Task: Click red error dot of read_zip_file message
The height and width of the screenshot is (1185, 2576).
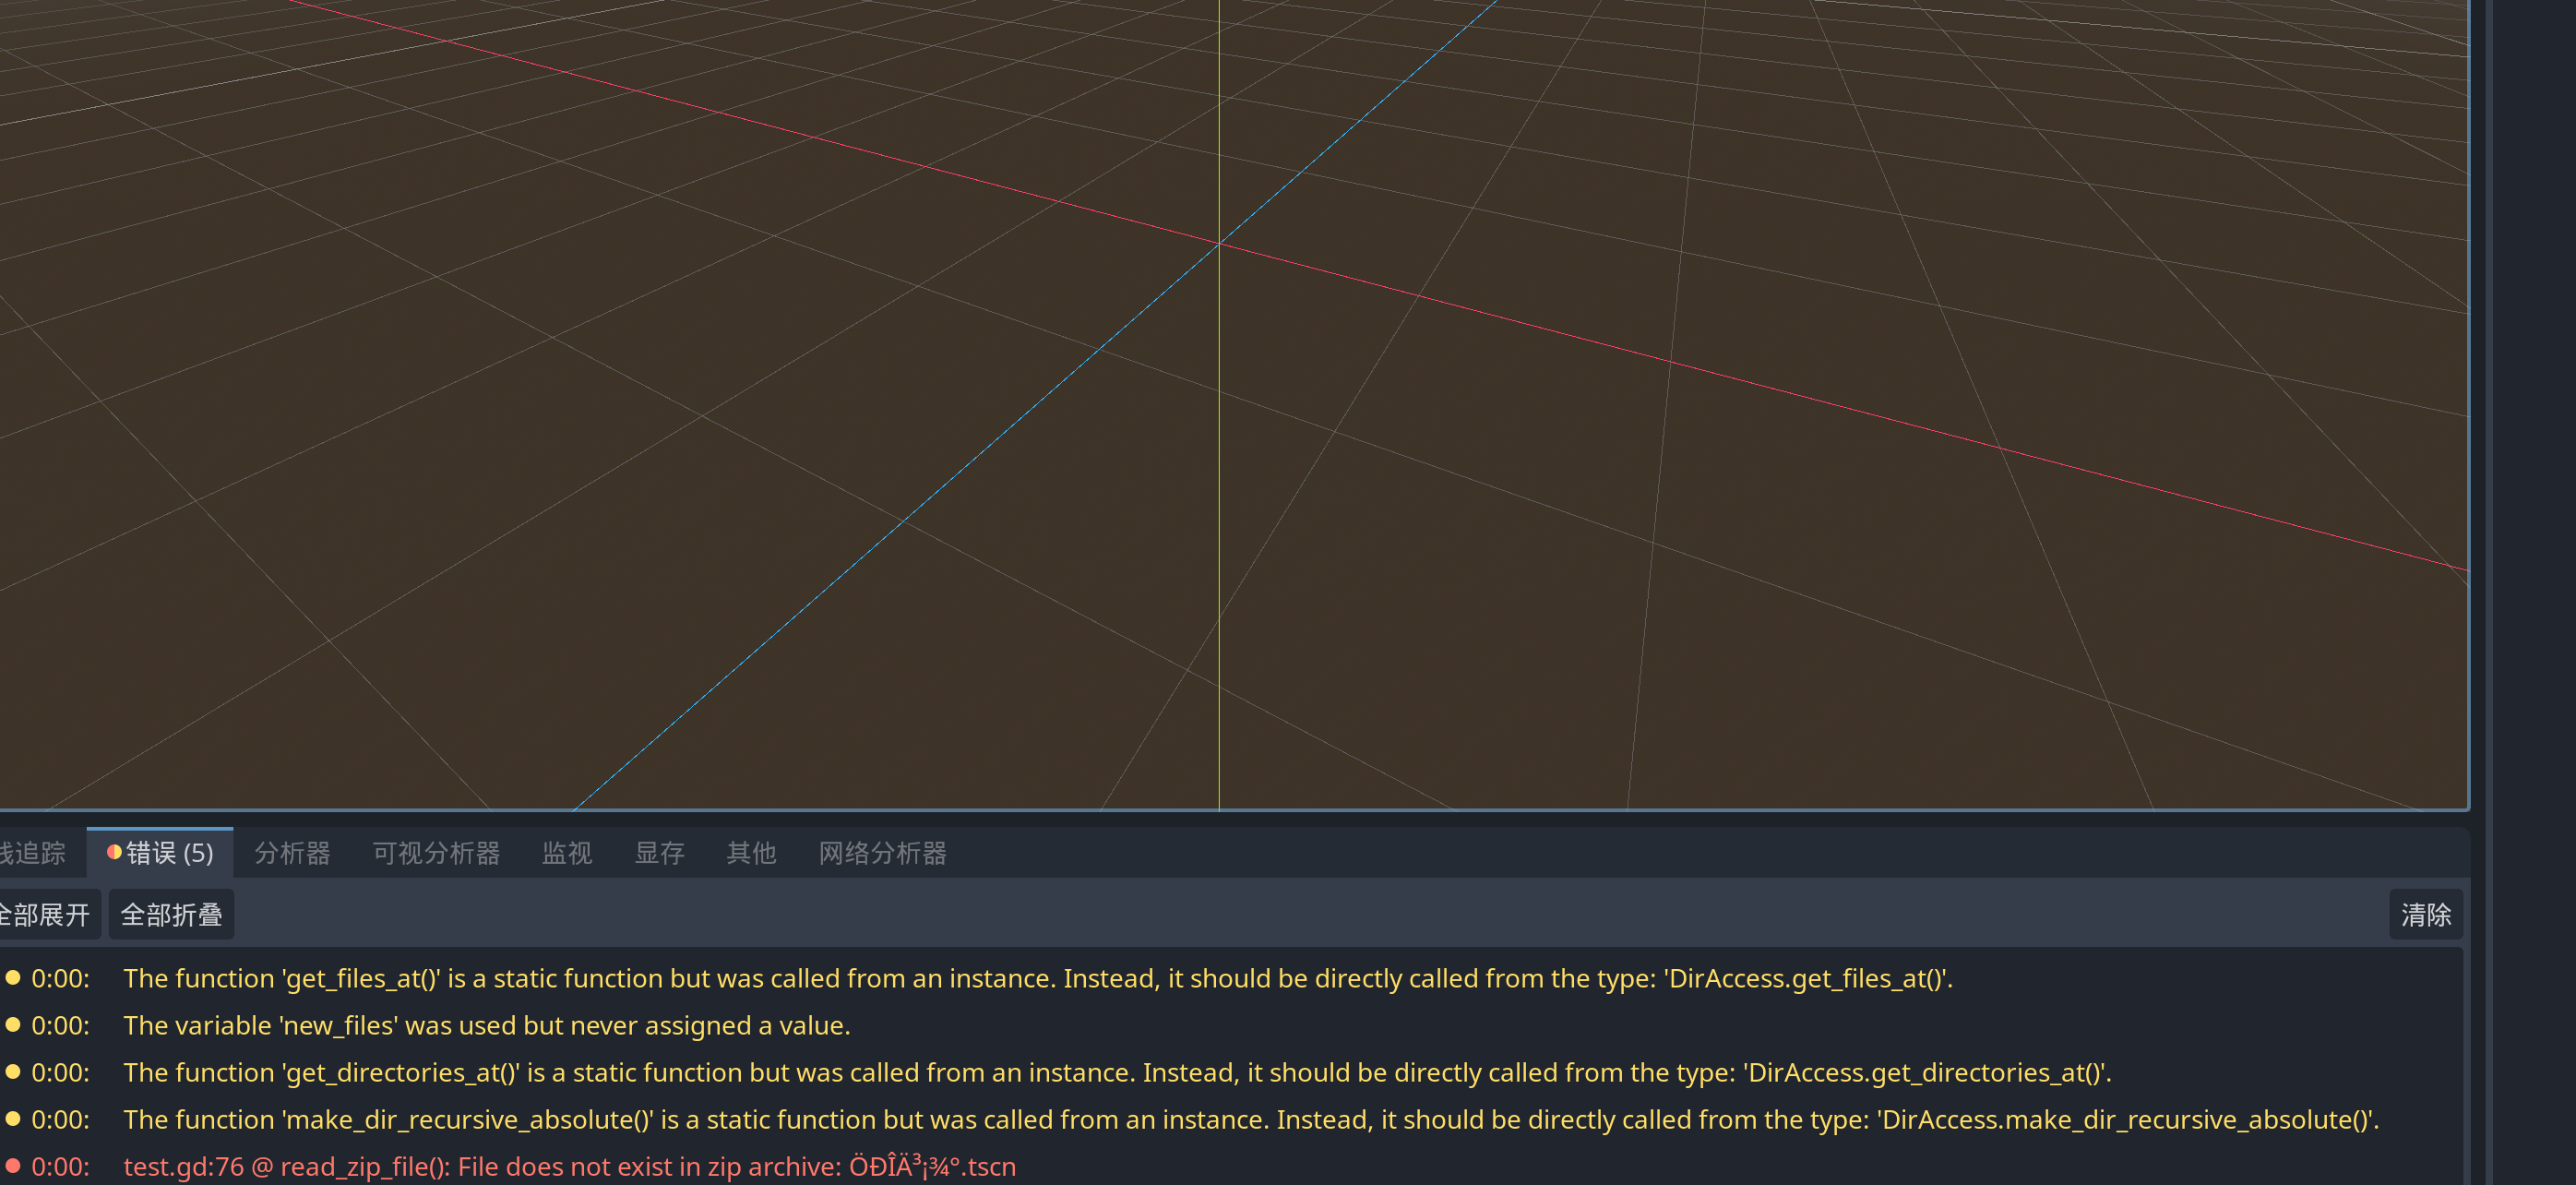Action: [13, 1165]
